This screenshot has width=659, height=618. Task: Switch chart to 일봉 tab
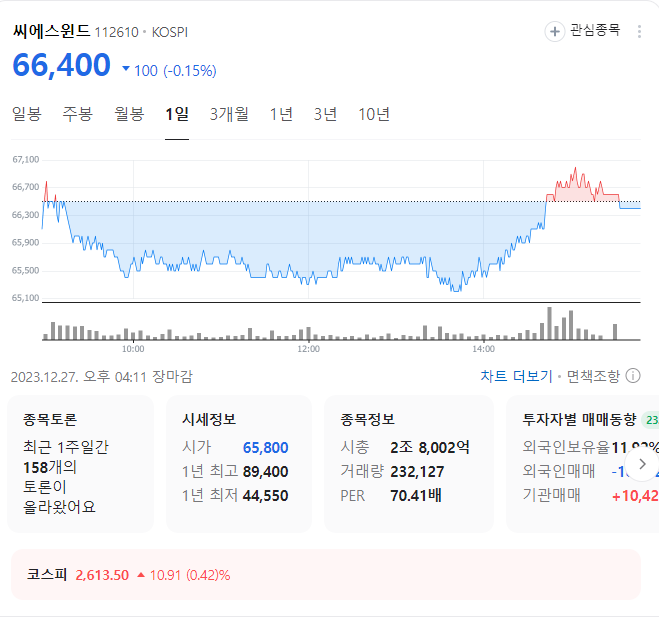(x=27, y=114)
